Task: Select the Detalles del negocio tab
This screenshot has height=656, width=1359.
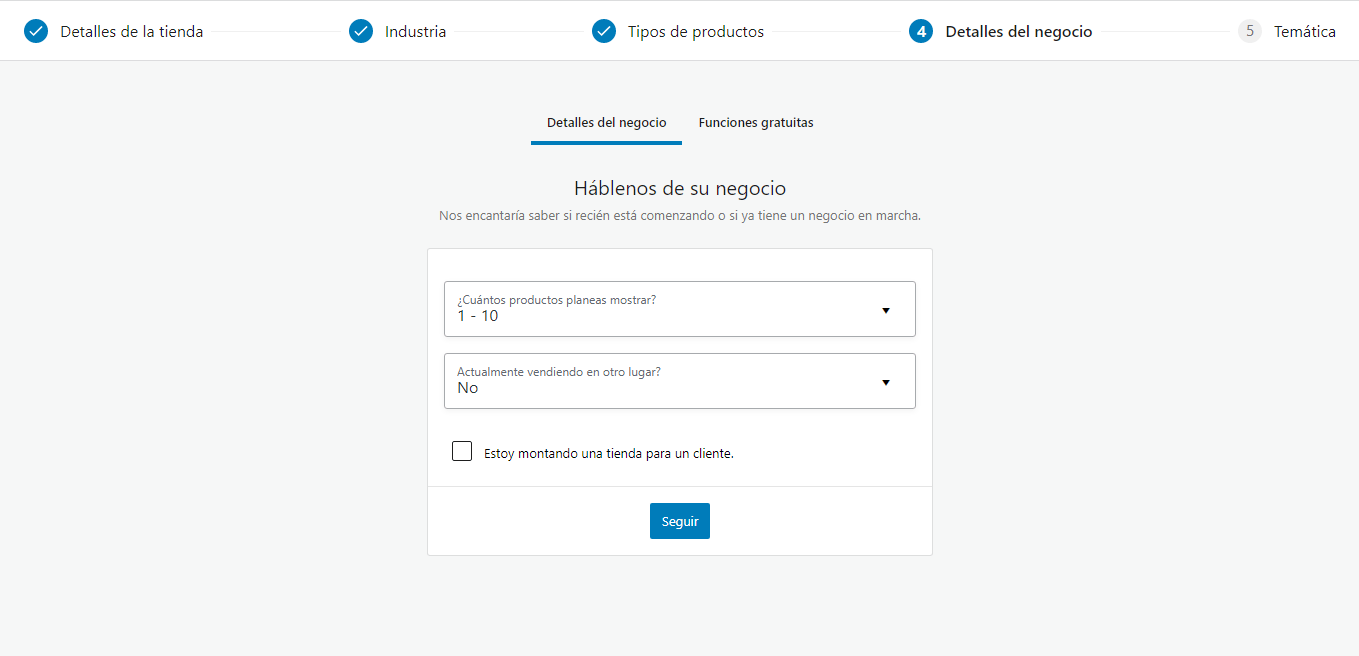Action: coord(606,123)
